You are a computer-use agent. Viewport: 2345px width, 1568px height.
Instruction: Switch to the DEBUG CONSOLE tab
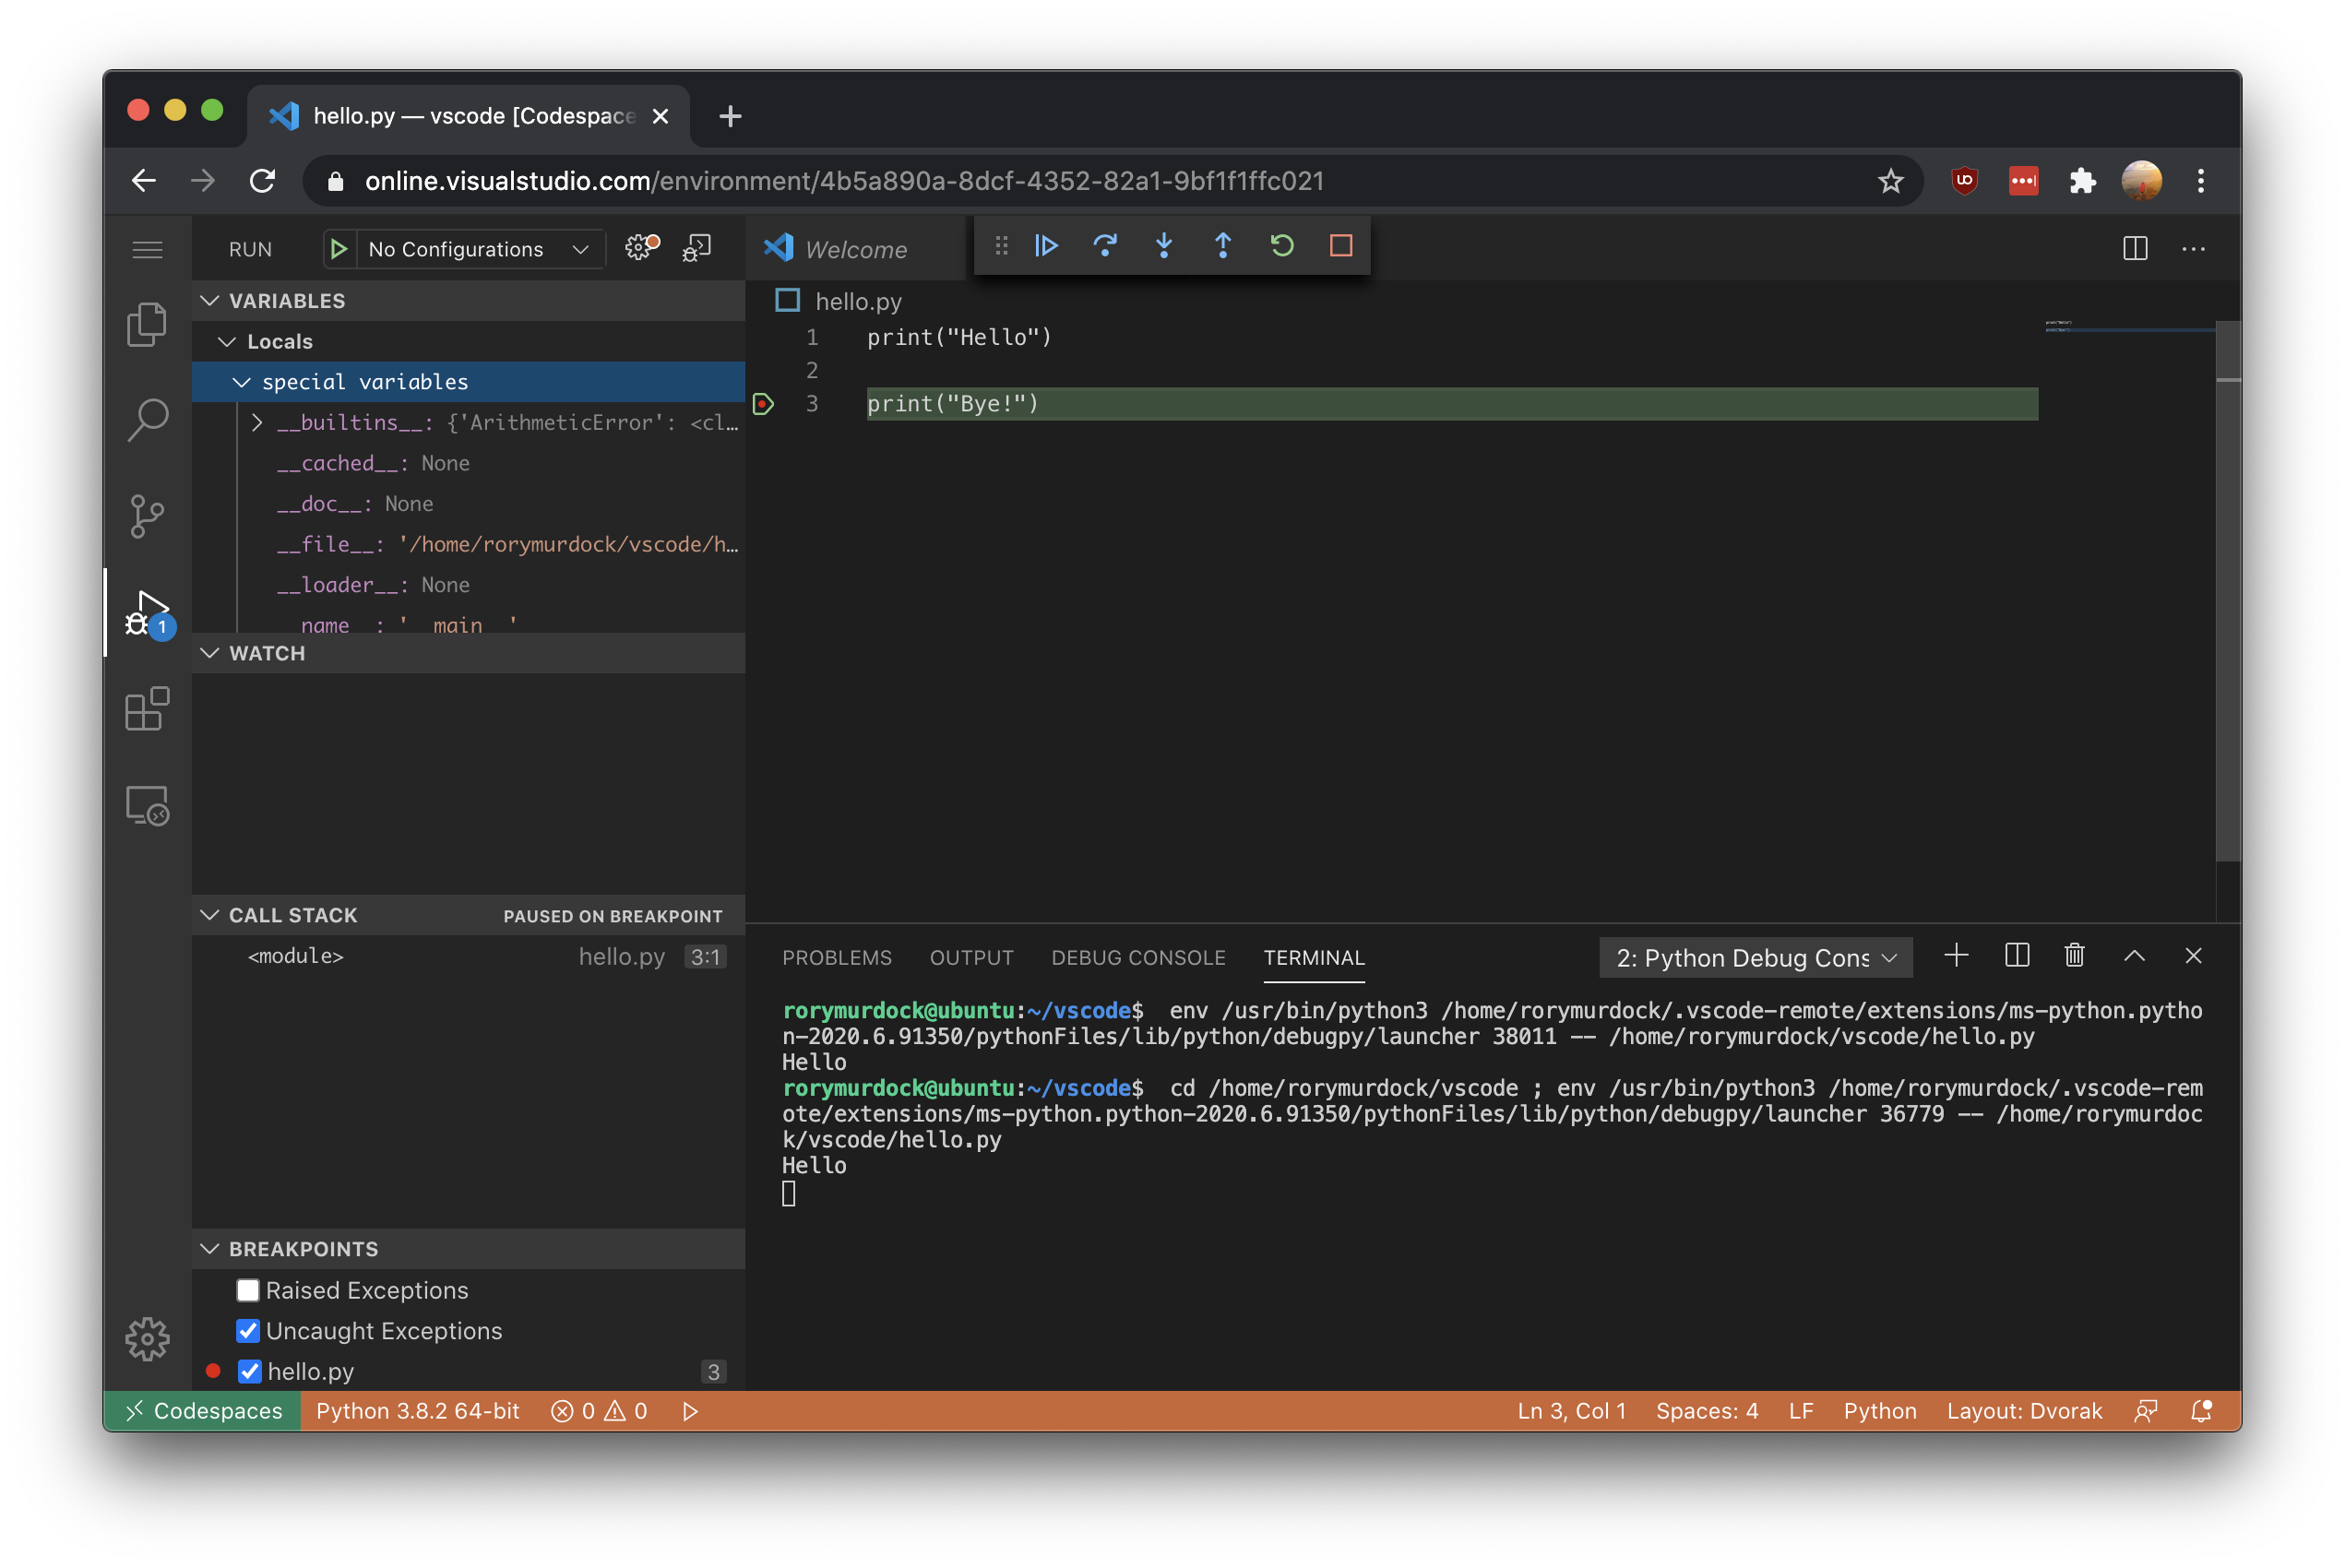(x=1137, y=957)
